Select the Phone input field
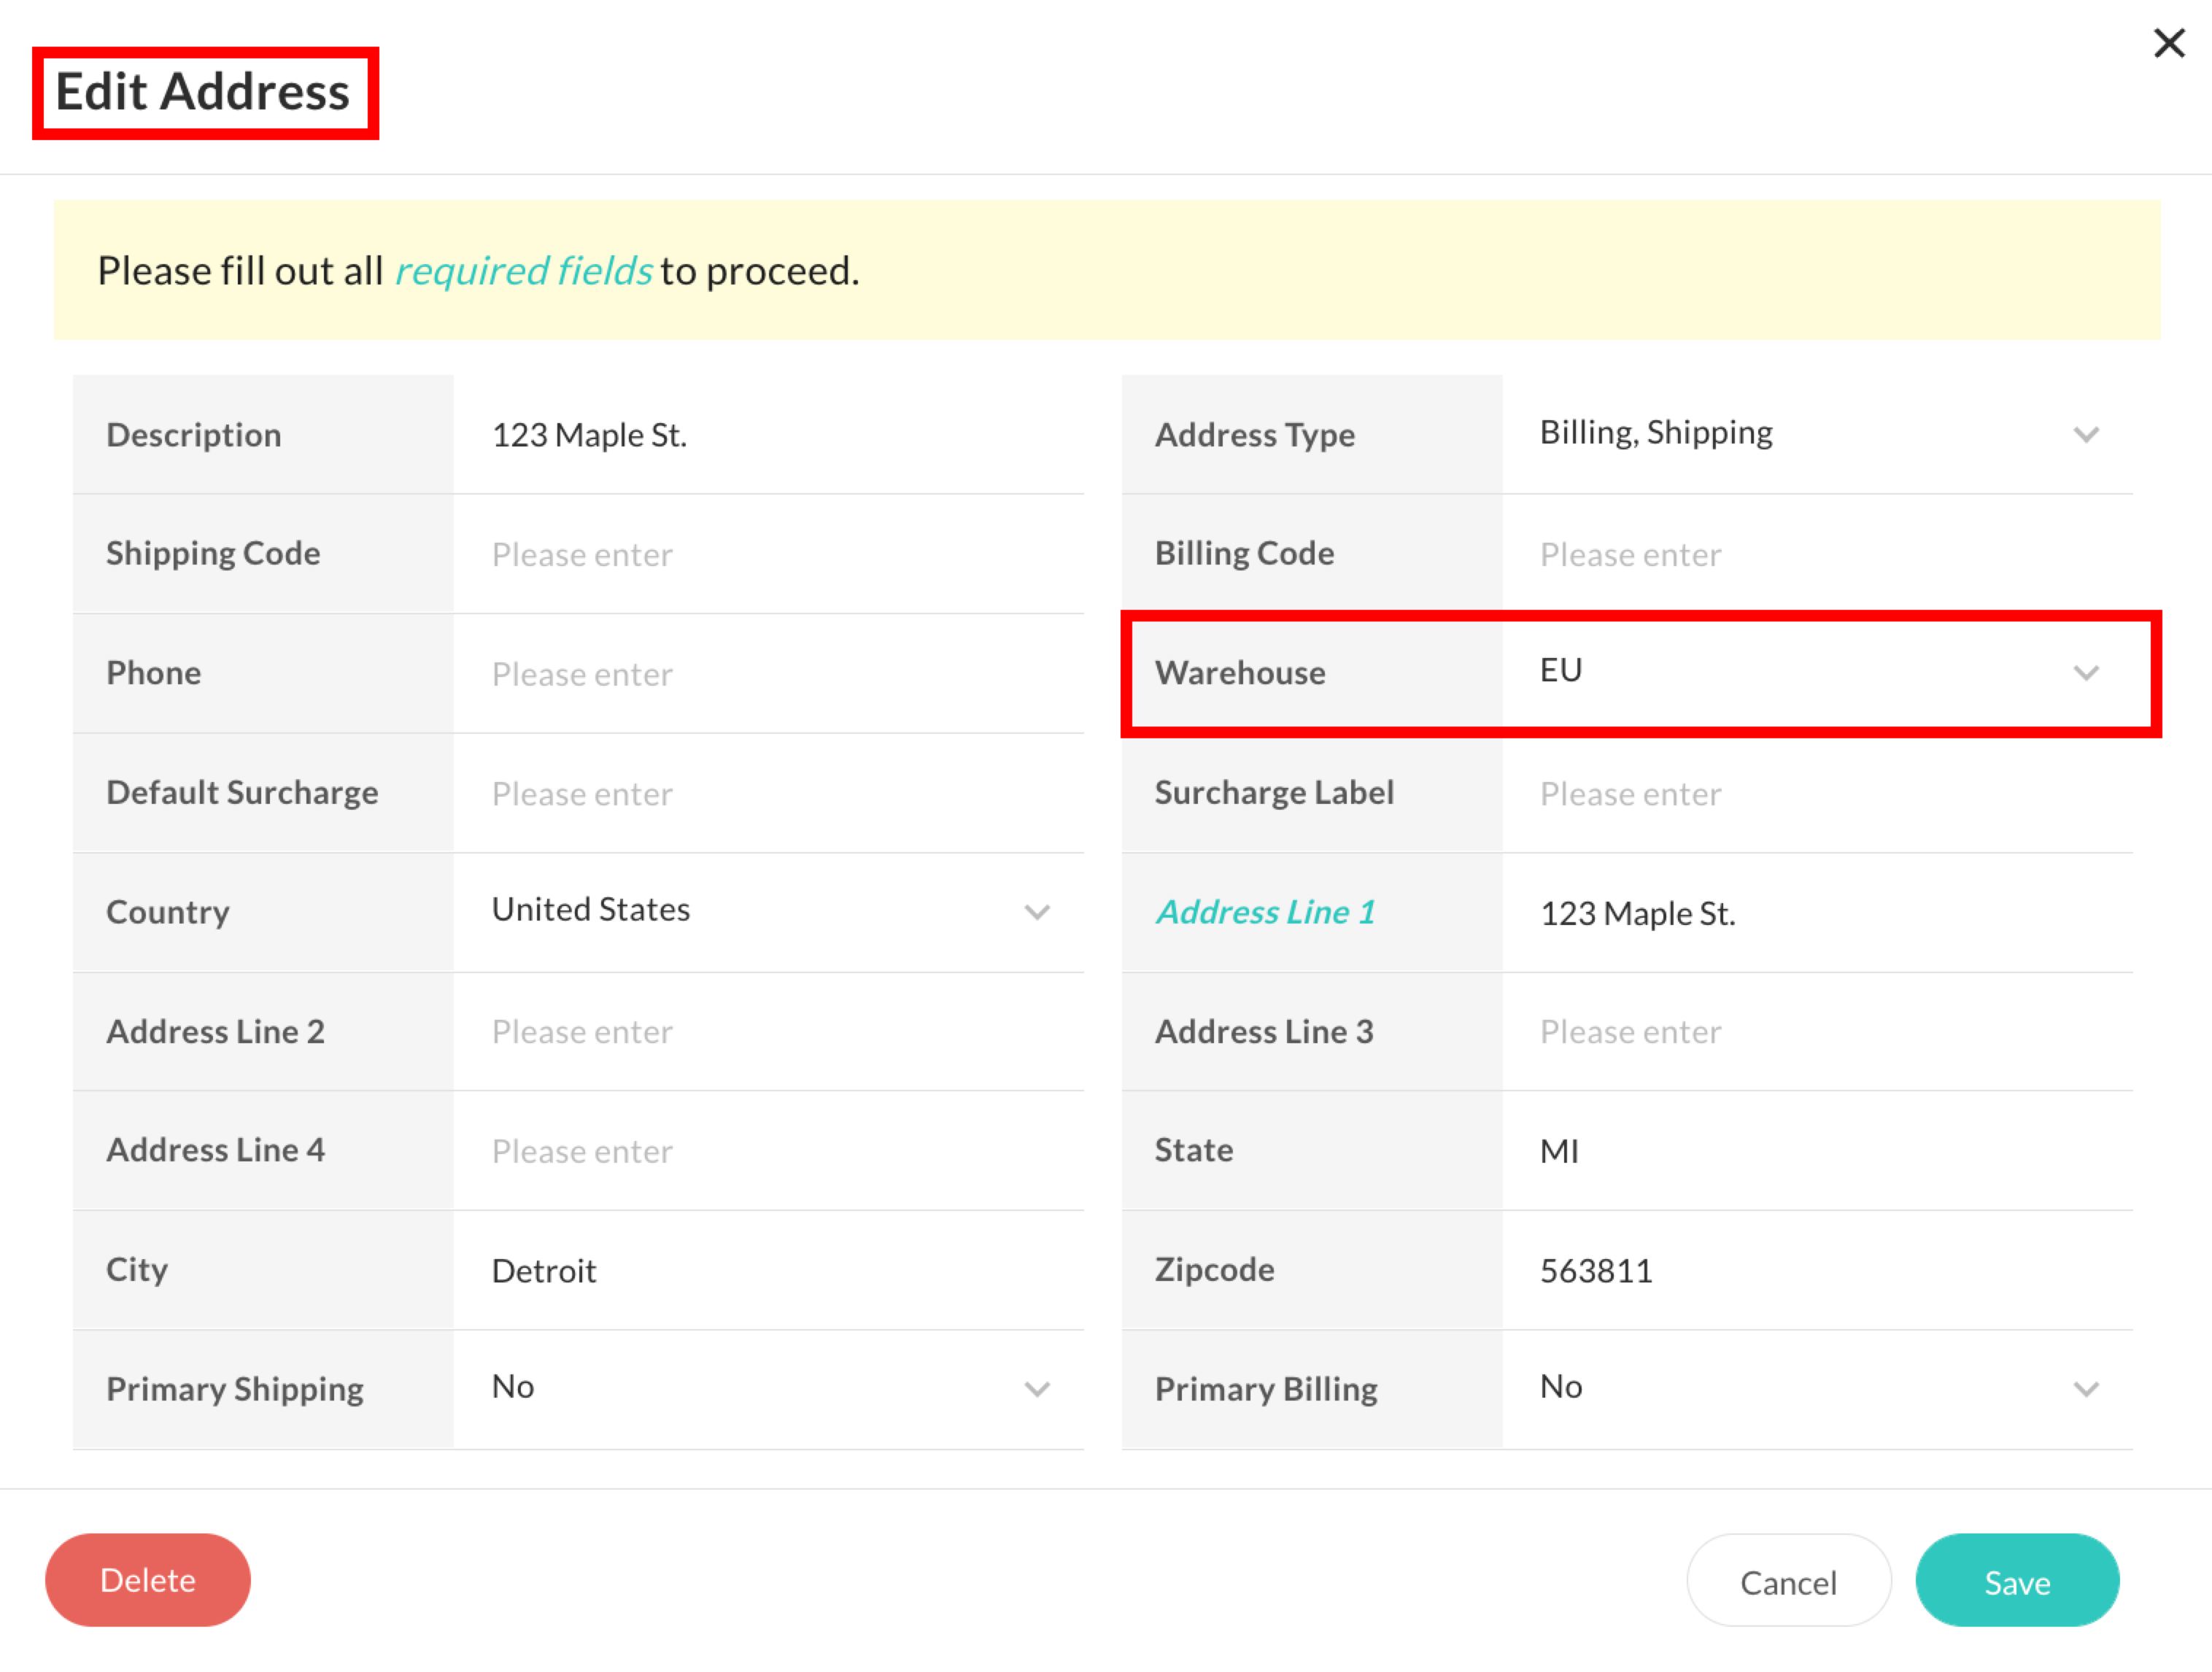 tap(768, 674)
